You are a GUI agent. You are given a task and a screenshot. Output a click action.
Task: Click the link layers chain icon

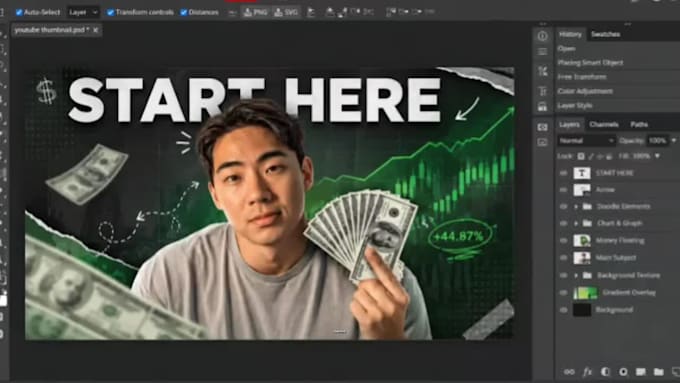click(x=569, y=372)
